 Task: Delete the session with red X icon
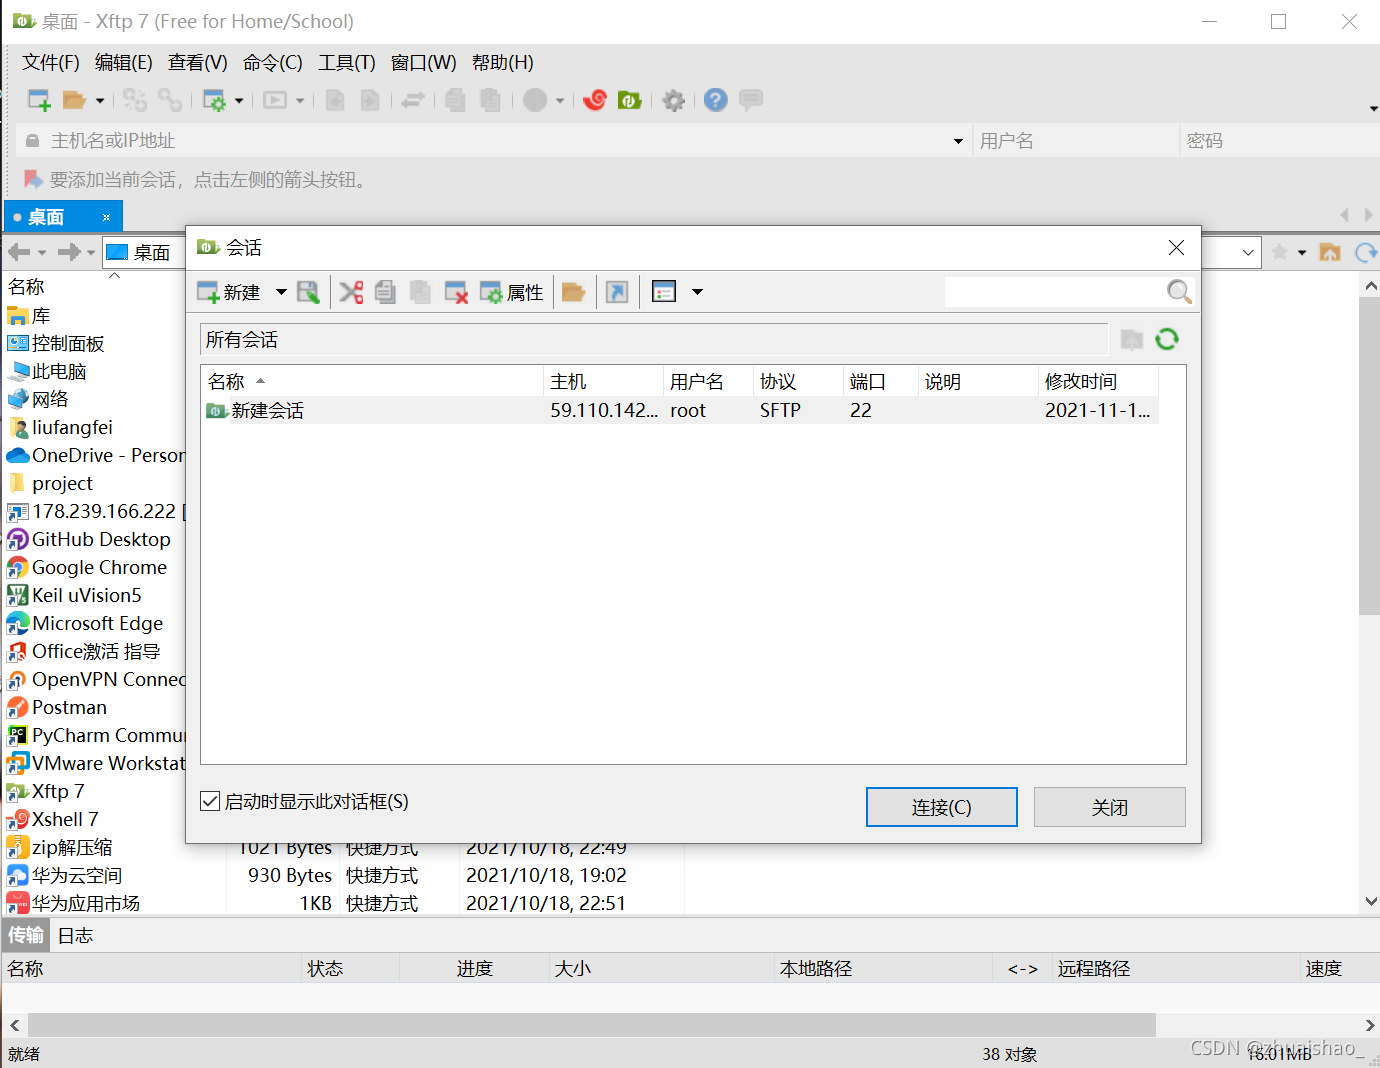pyautogui.click(x=456, y=292)
